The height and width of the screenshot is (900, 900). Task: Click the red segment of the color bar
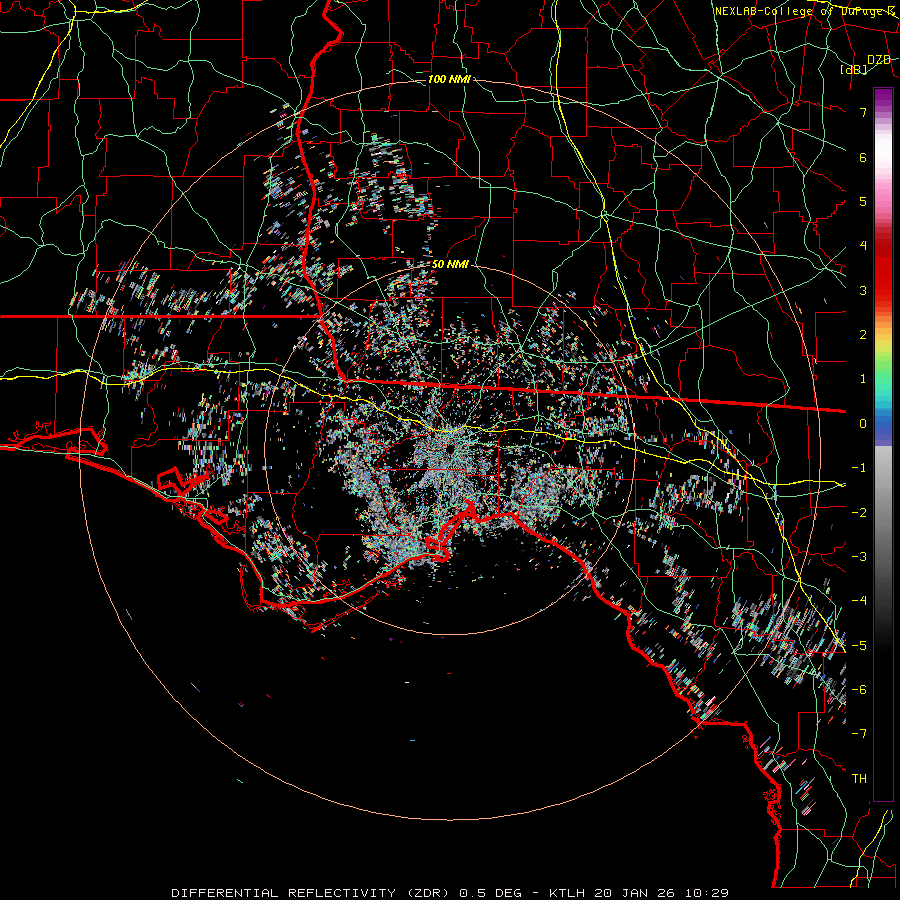[x=883, y=270]
